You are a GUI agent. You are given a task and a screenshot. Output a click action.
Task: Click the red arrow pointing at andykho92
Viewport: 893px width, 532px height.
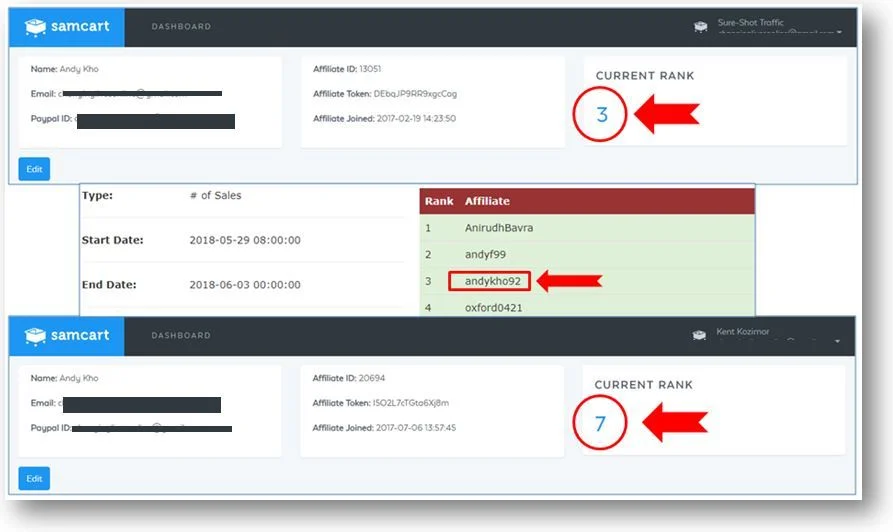click(569, 281)
